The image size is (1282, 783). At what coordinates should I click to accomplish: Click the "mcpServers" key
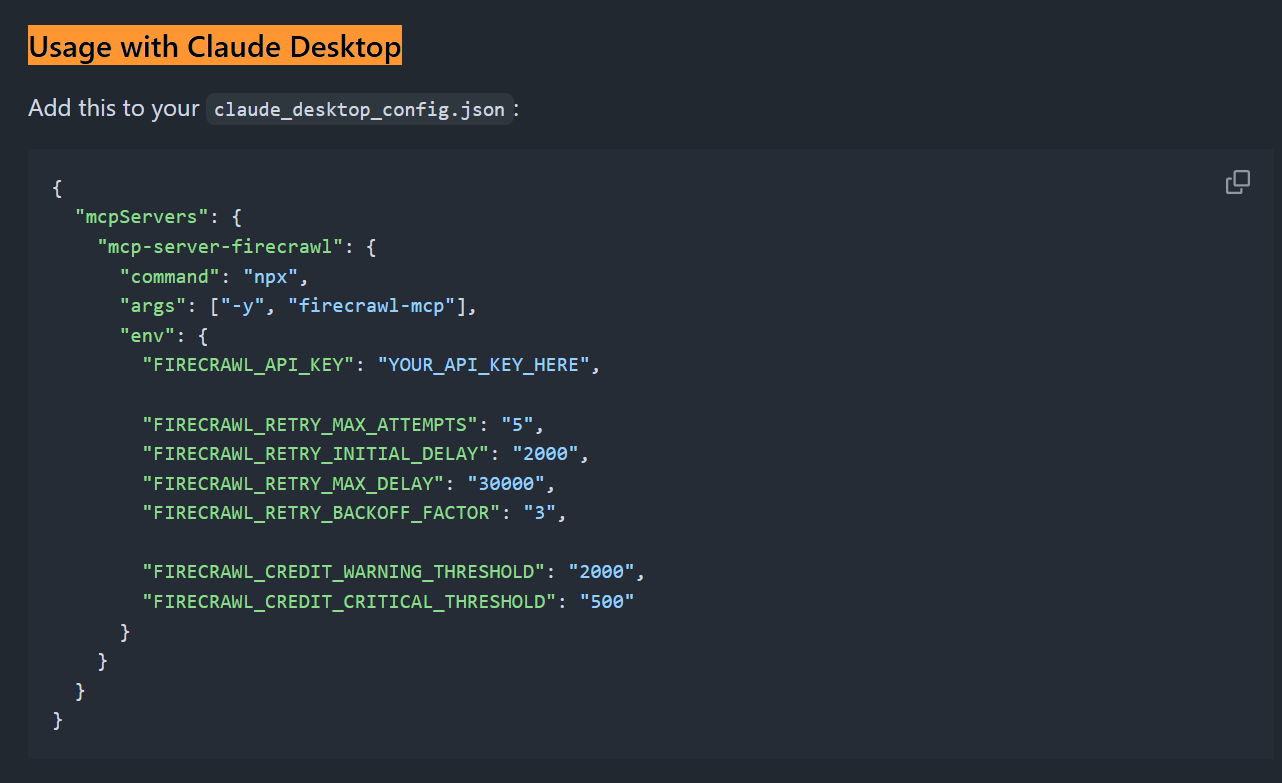pyautogui.click(x=142, y=216)
